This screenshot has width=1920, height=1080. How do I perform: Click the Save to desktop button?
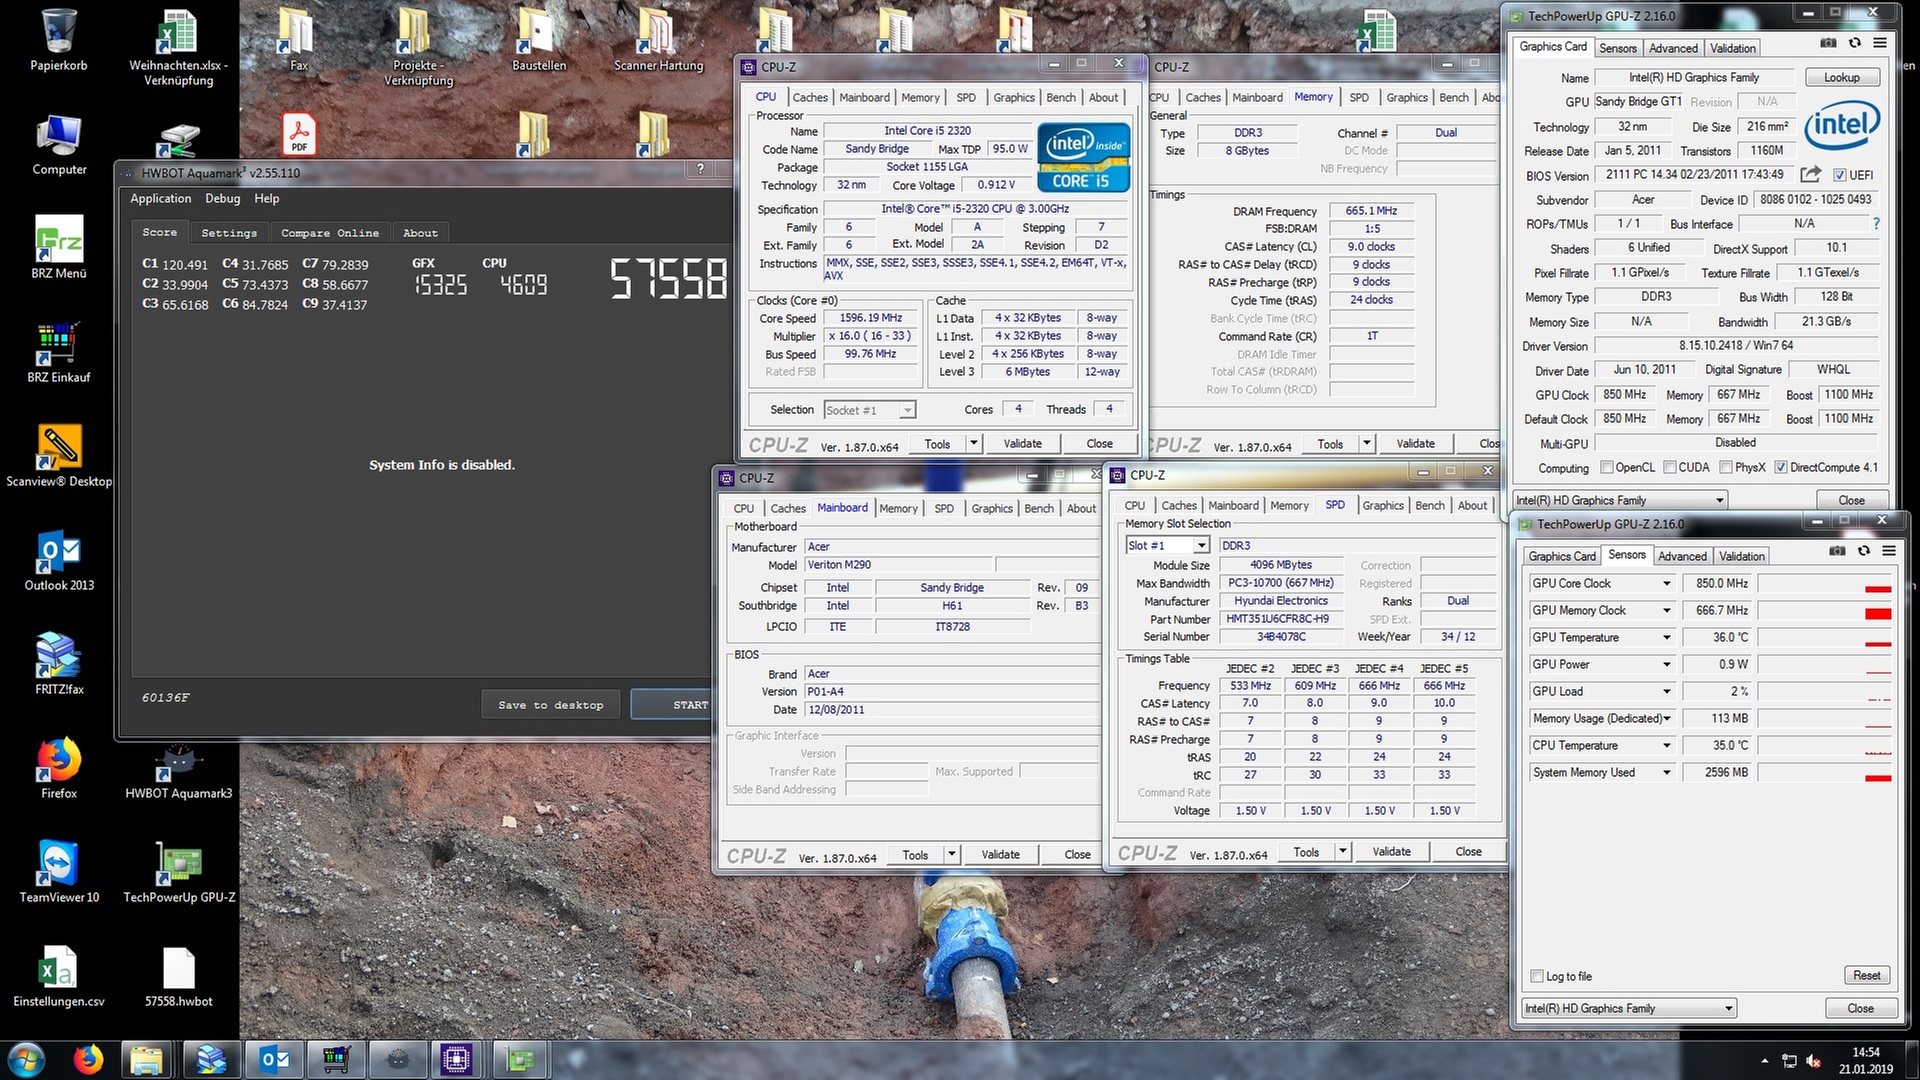click(551, 705)
